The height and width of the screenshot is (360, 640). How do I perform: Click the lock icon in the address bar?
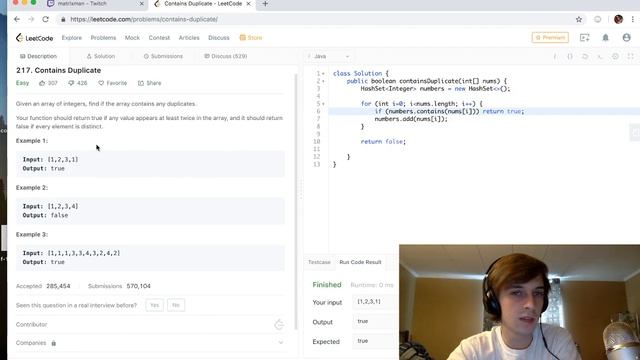[x=63, y=20]
